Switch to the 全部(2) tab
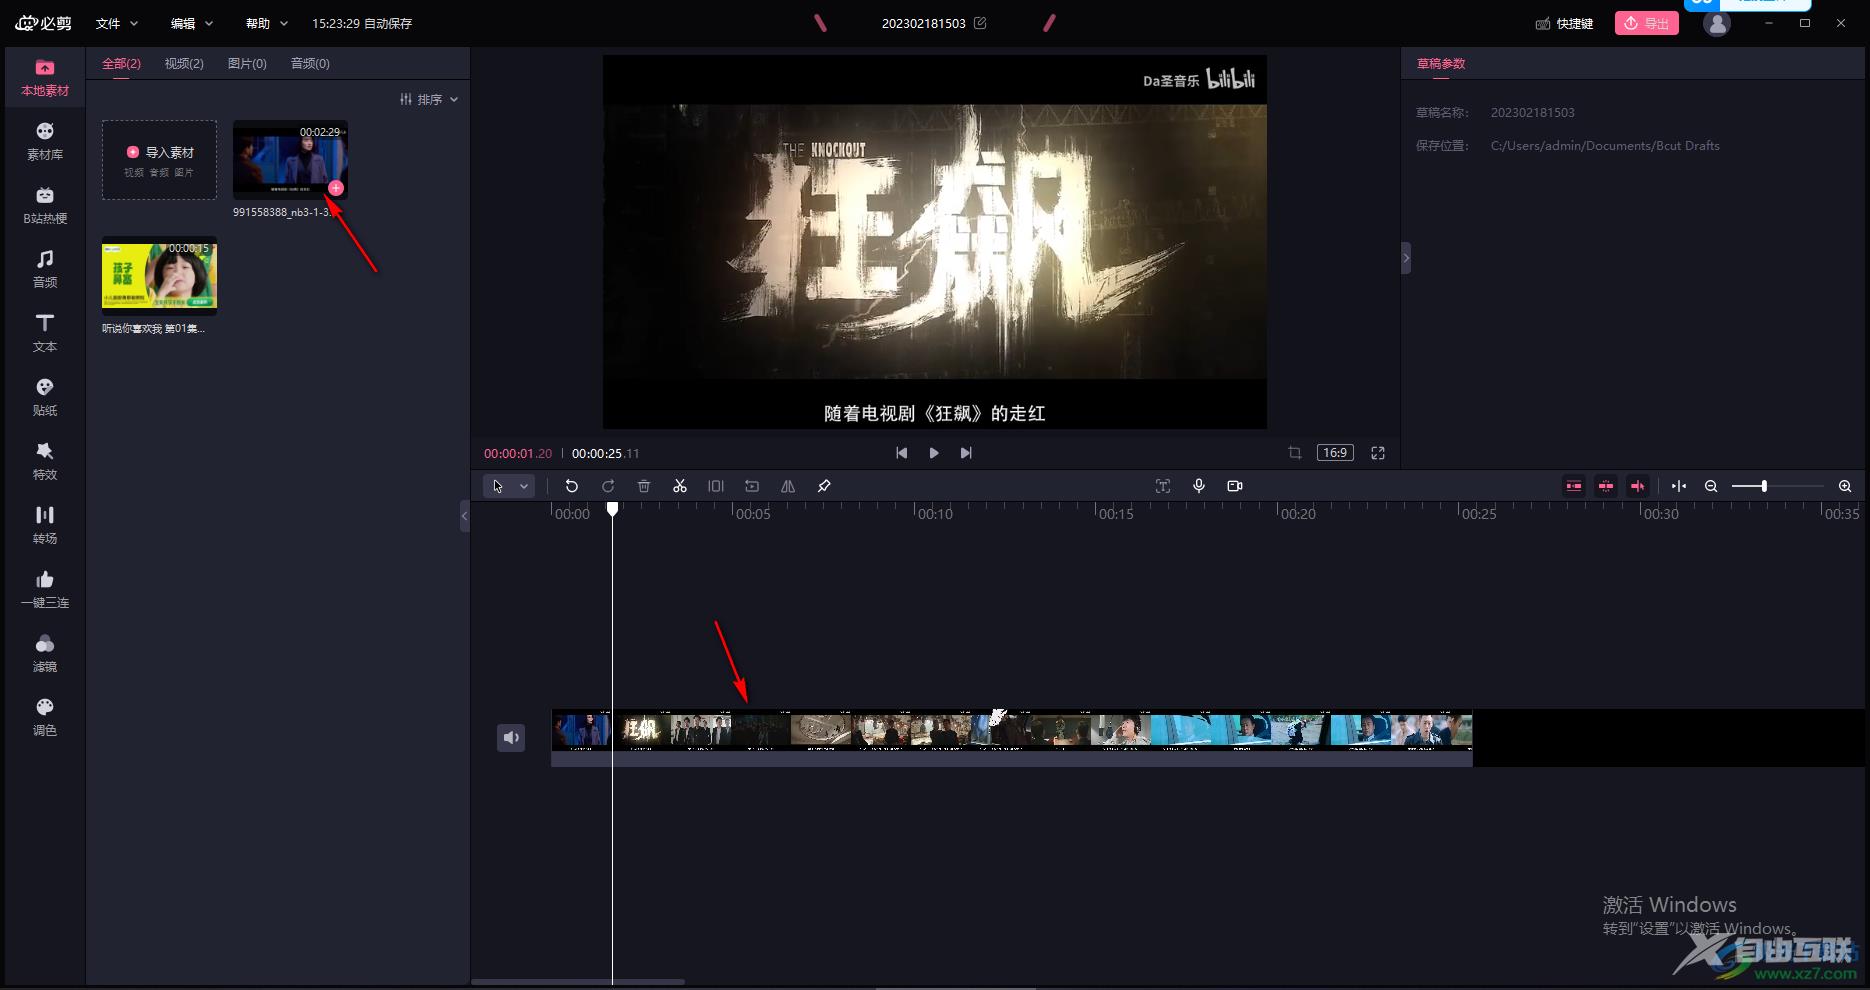 click(x=121, y=63)
